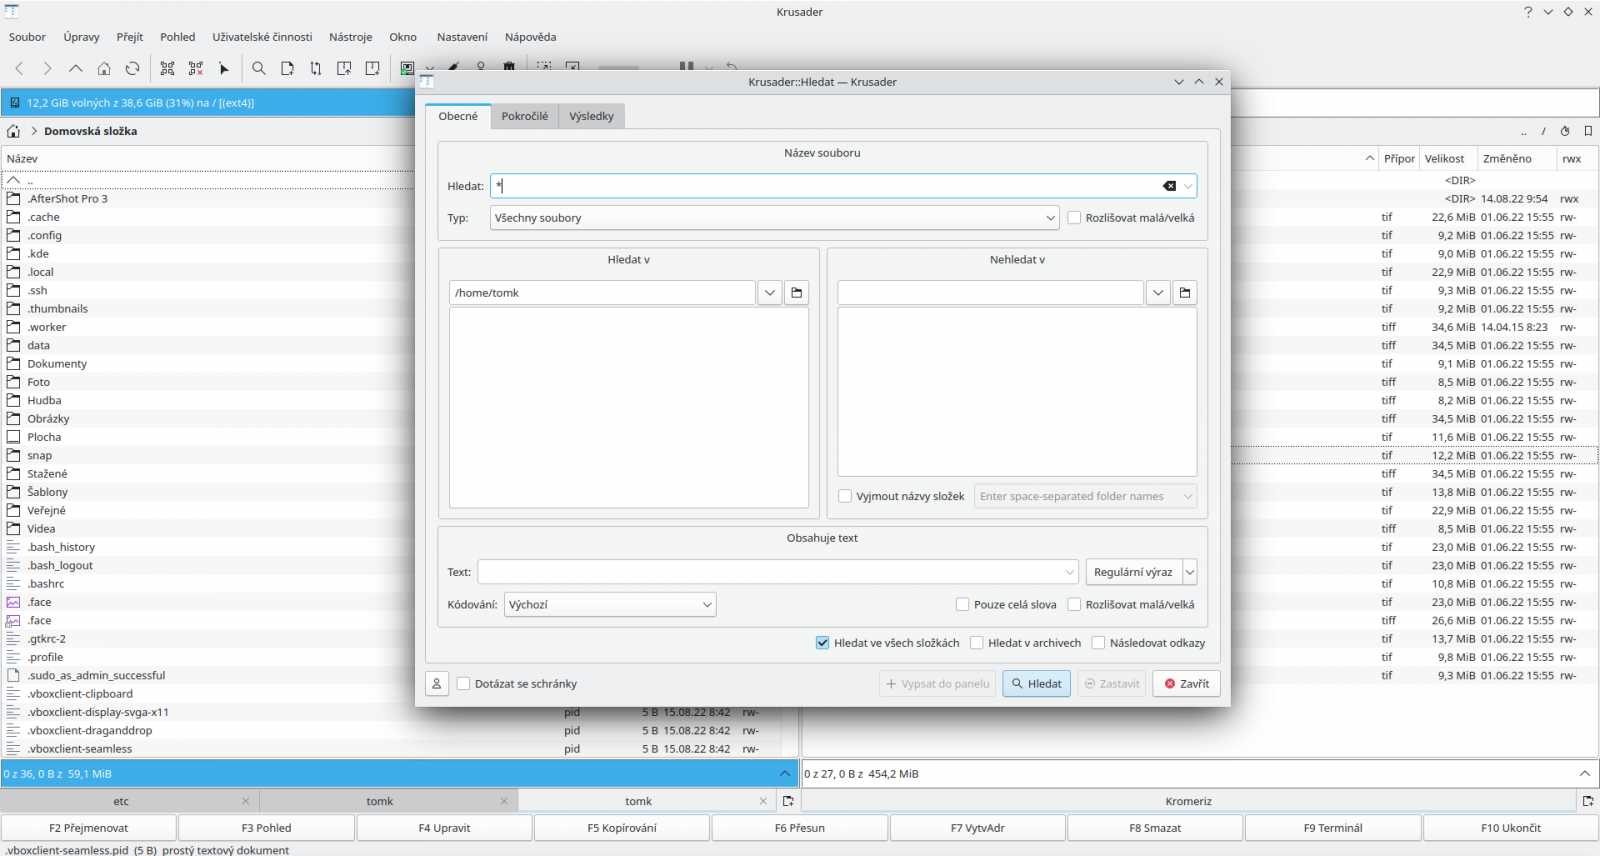Go to parent directory in right panel
The height and width of the screenshot is (856, 1600).
pos(1524,131)
